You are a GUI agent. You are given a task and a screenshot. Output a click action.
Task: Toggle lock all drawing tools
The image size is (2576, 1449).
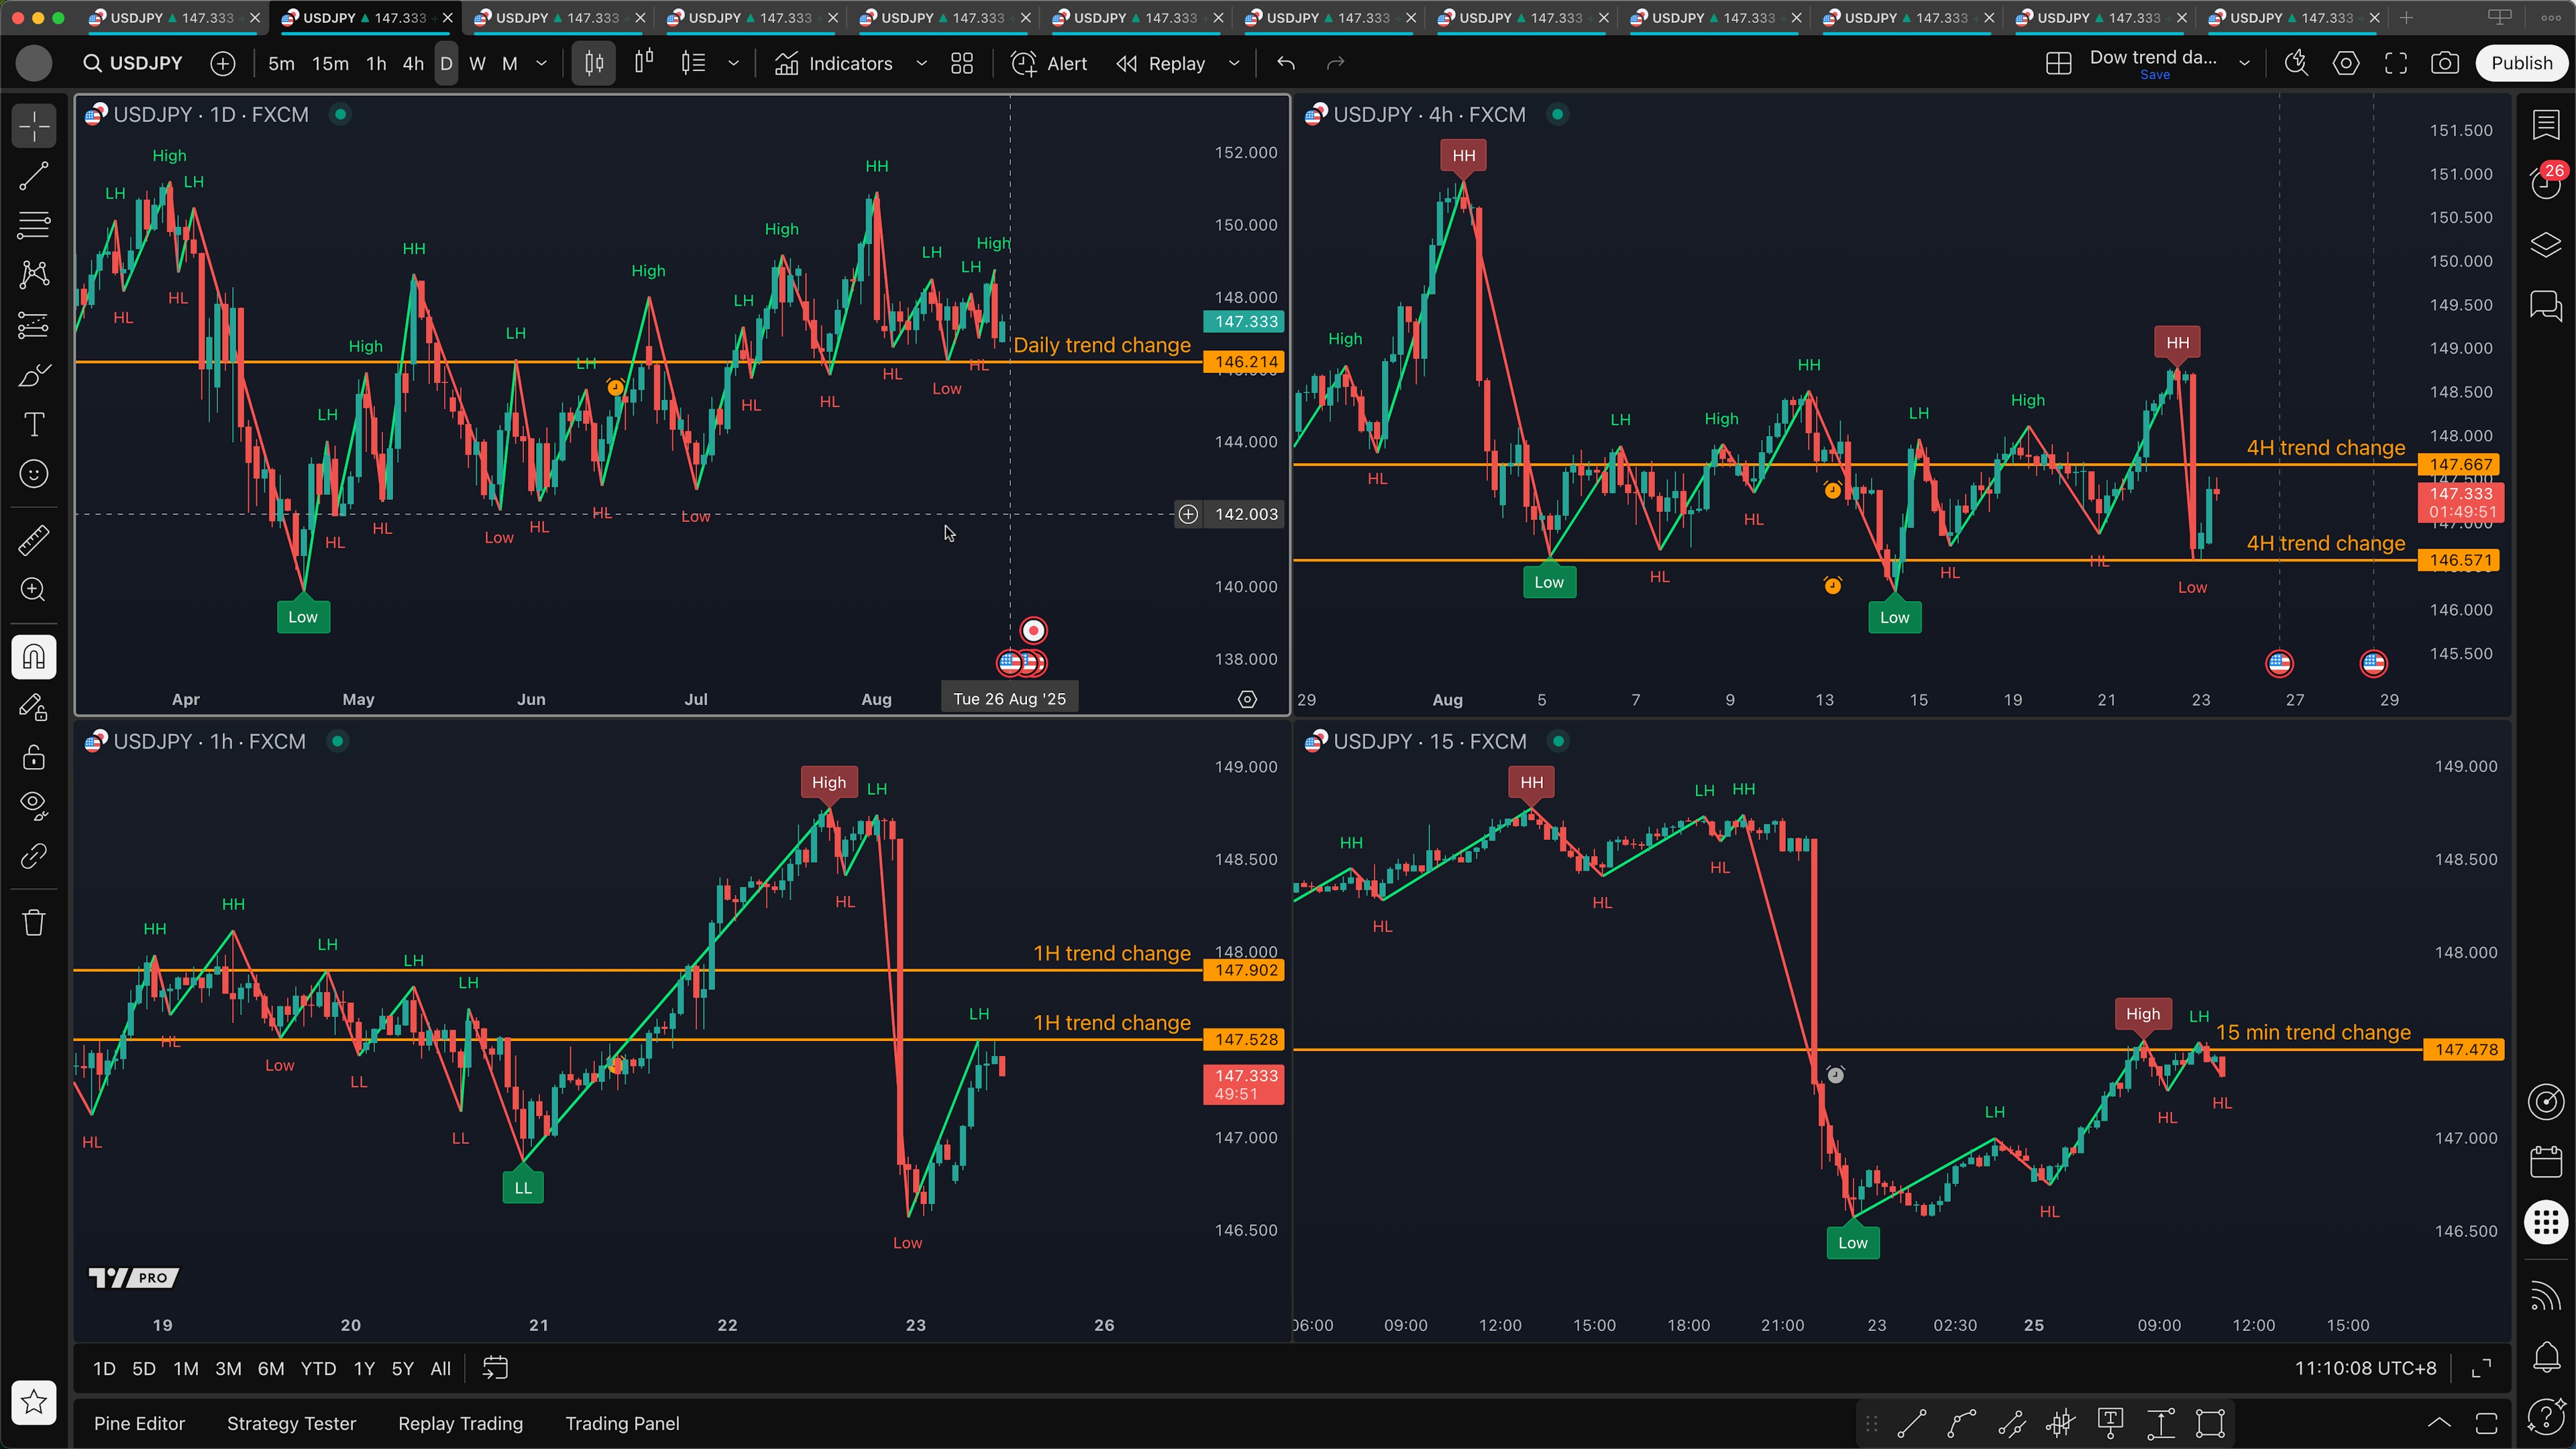tap(34, 757)
